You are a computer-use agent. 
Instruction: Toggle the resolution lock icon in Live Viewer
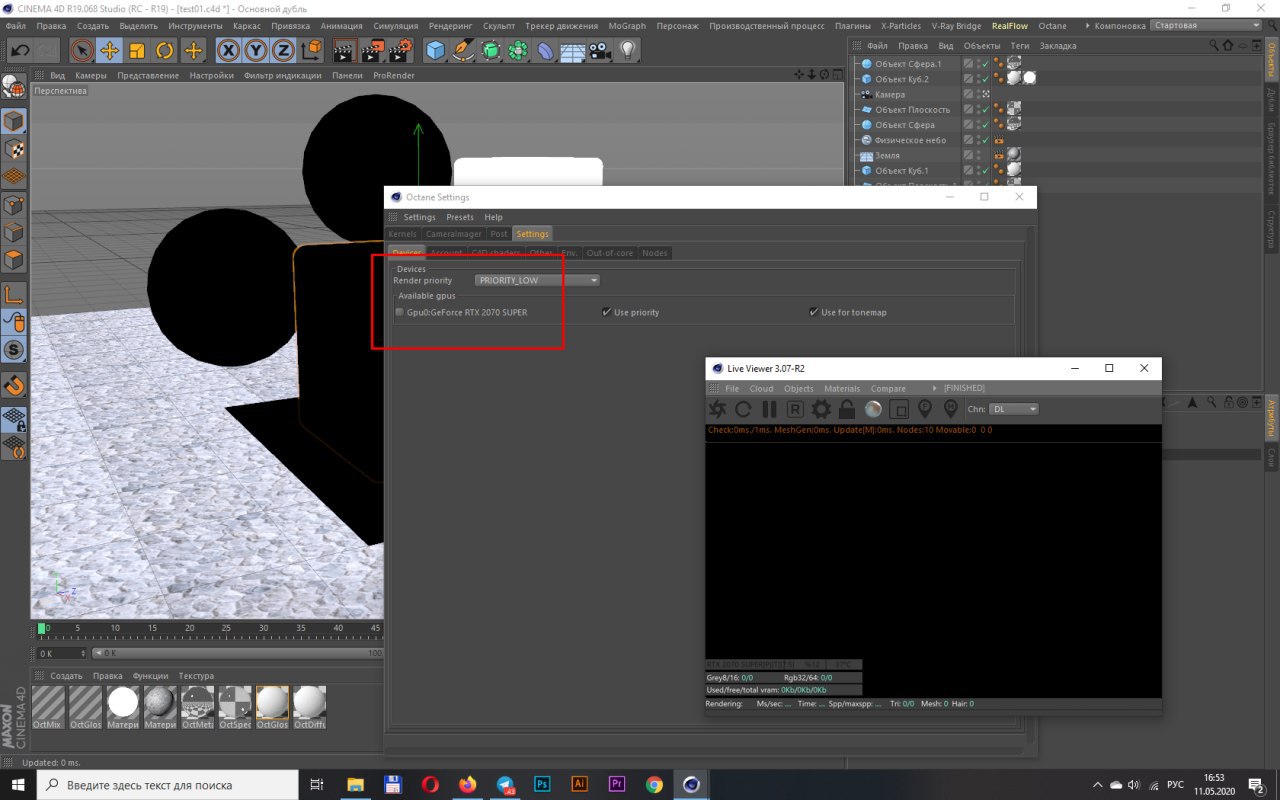847,409
